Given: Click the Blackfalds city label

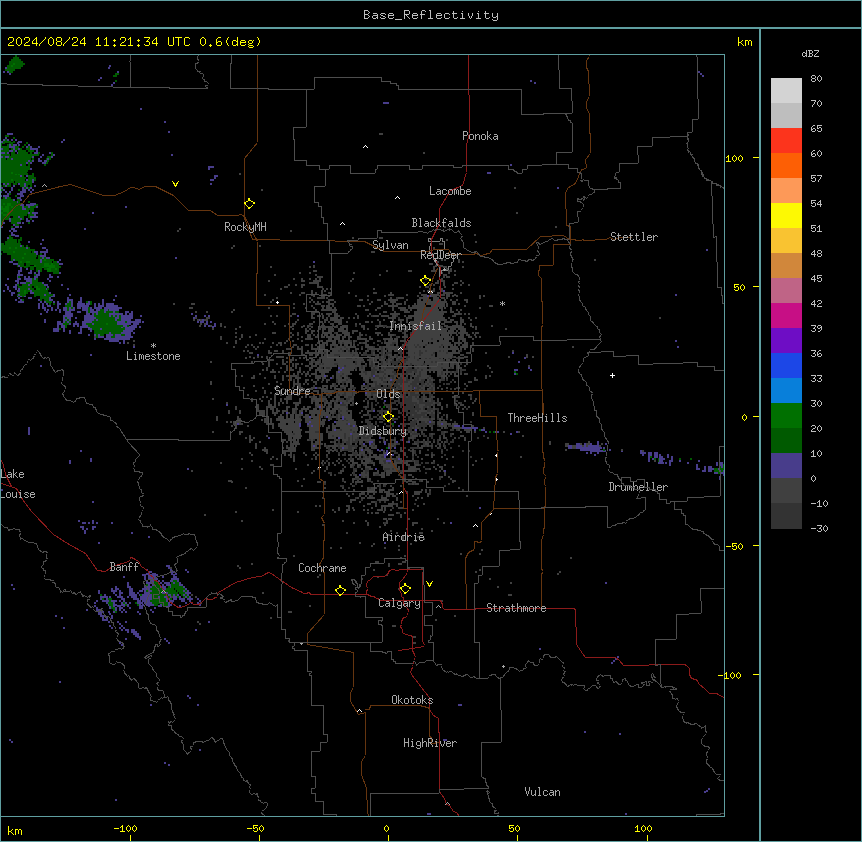Looking at the screenshot, I should [441, 223].
